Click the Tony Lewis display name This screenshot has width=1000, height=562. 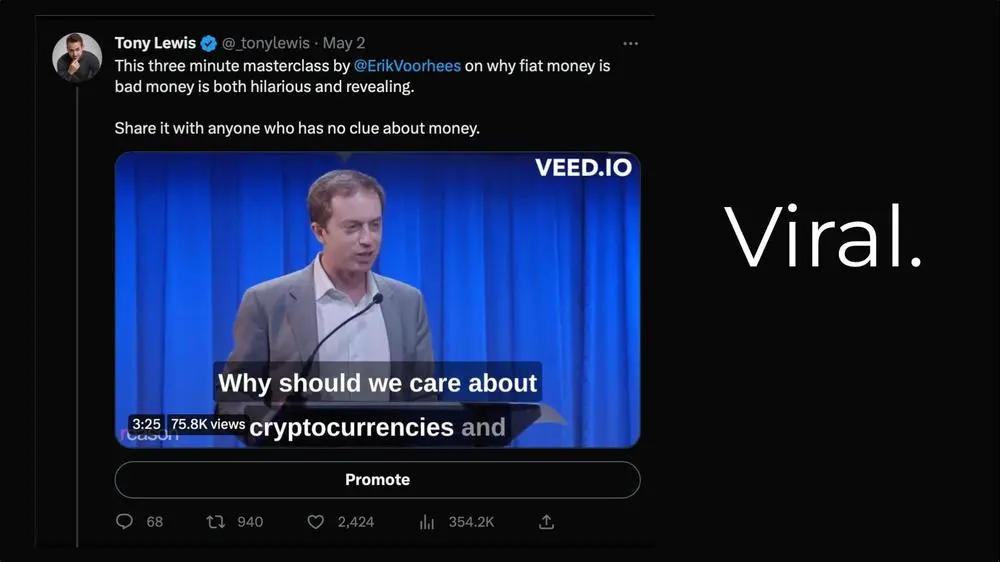pyautogui.click(x=155, y=43)
